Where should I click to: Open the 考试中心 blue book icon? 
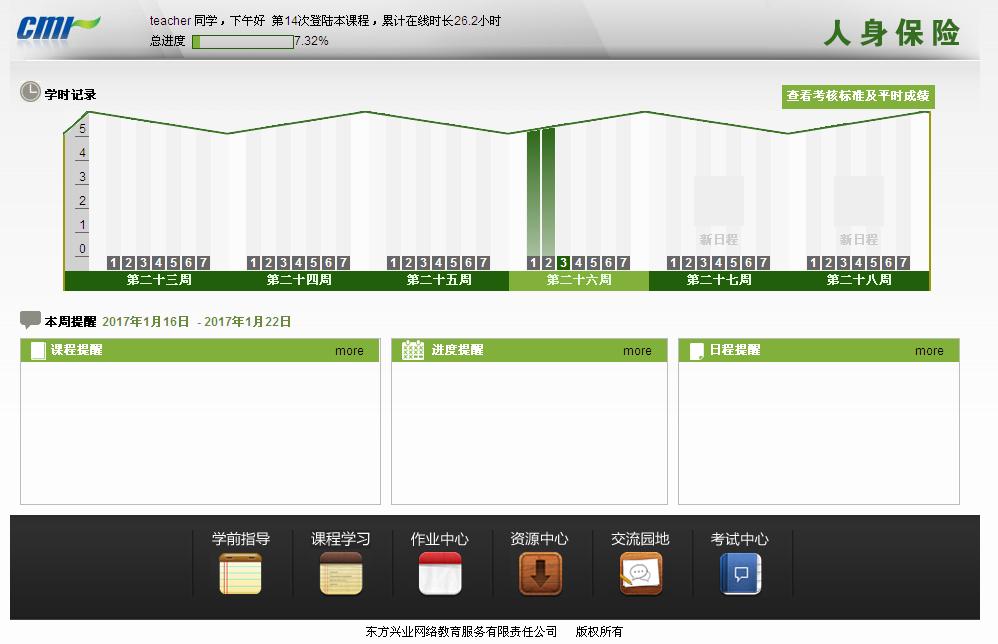740,574
